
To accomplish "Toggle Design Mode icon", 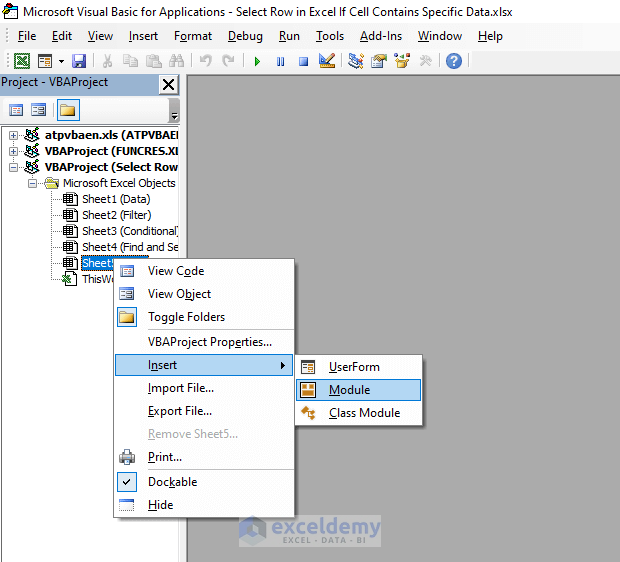I will (x=327, y=61).
